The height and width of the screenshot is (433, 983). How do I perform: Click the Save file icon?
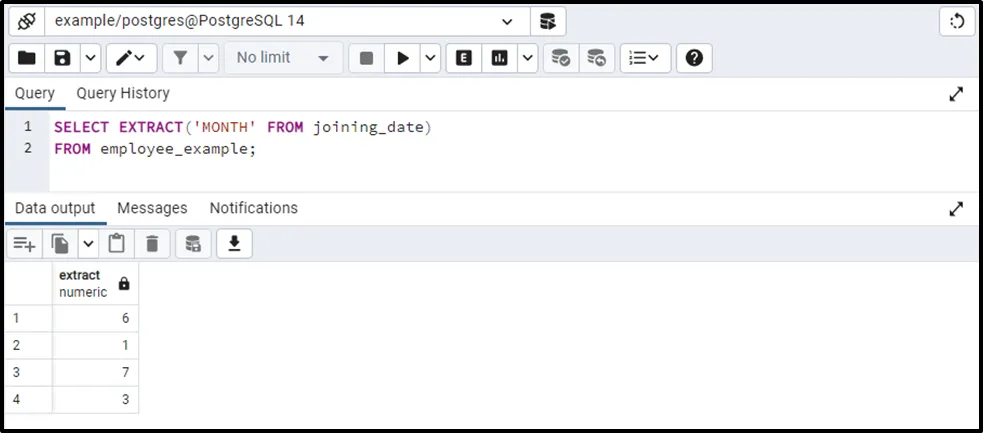click(62, 58)
